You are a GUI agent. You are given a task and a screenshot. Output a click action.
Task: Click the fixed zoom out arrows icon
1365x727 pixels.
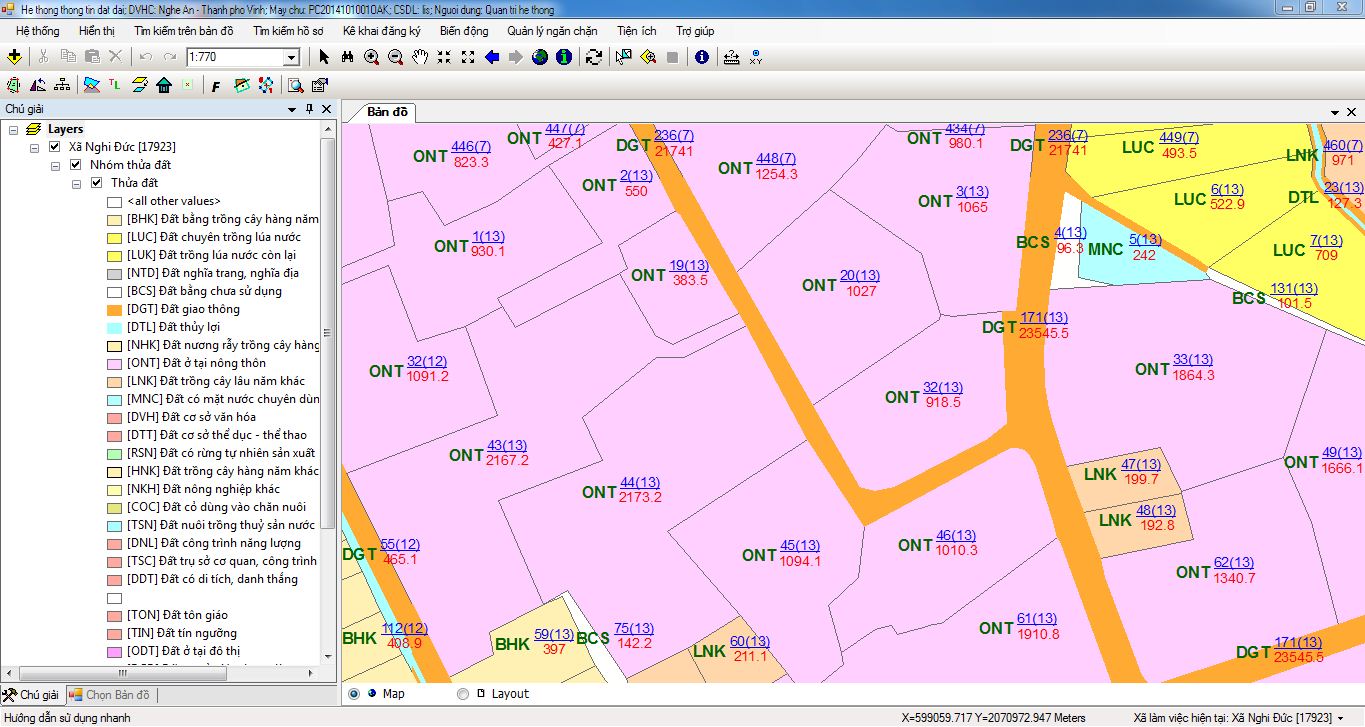click(468, 57)
